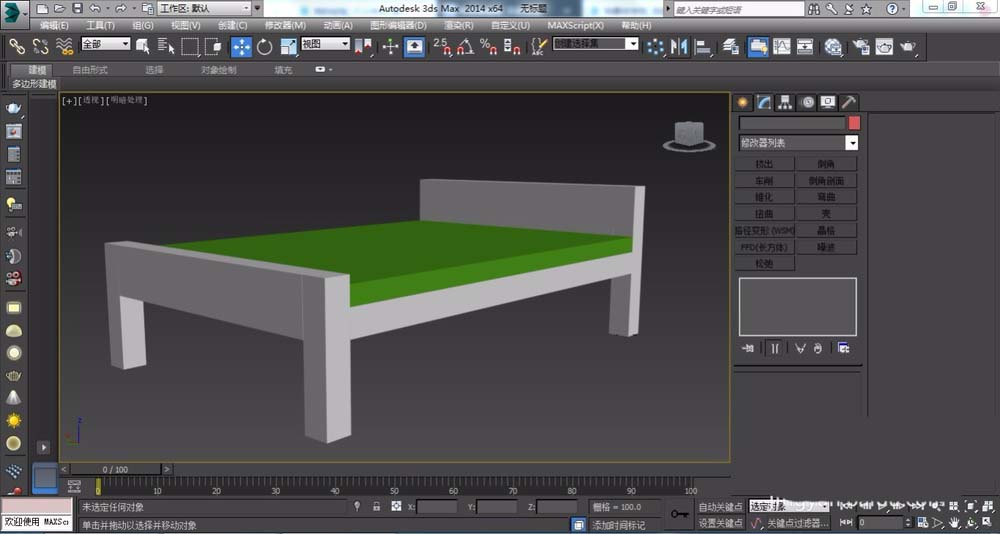This screenshot has width=1000, height=534.
Task: Click the red object color swatch
Action: pos(854,122)
